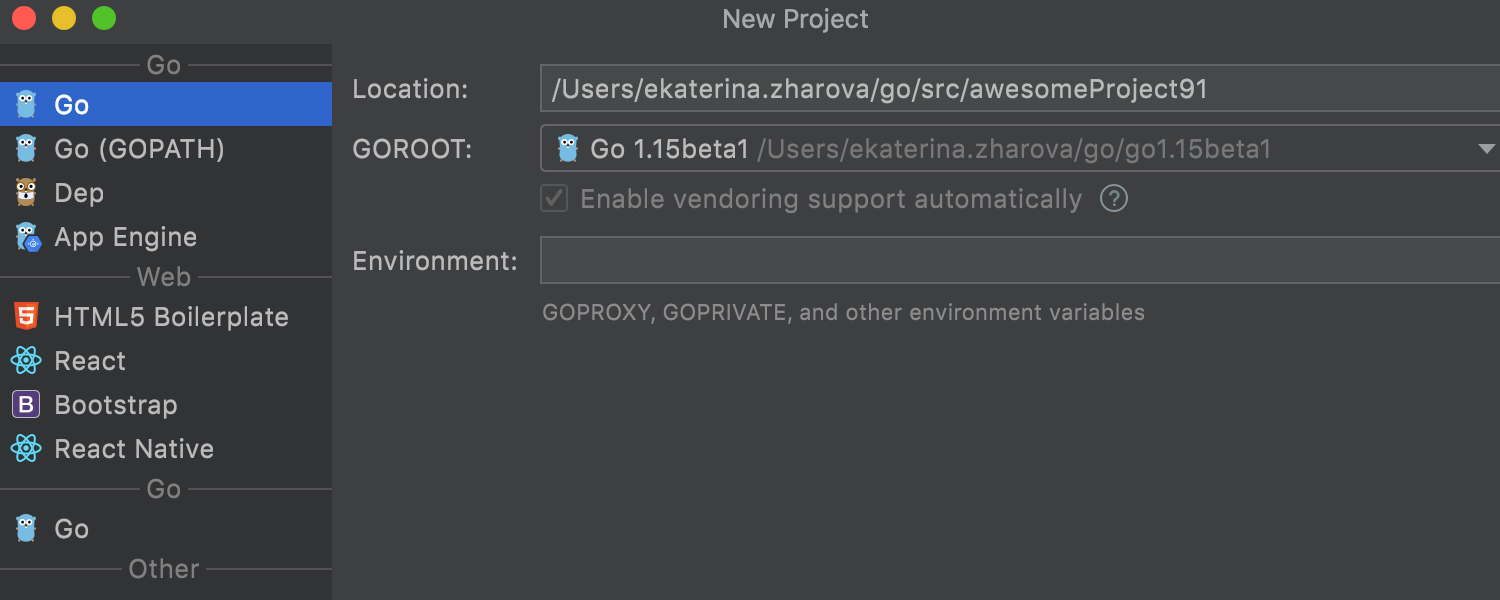This screenshot has height=600, width=1500.
Task: Click the Bootstrap B icon
Action: [26, 405]
